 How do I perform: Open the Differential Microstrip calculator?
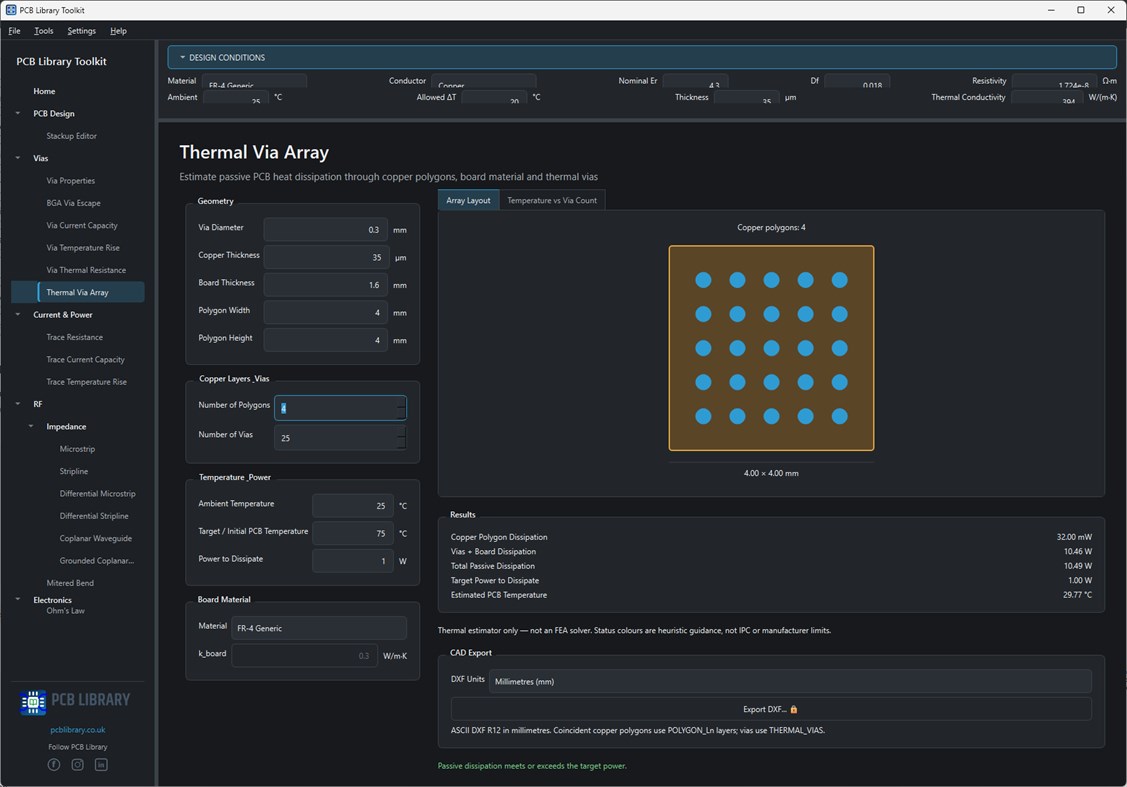click(x=97, y=493)
